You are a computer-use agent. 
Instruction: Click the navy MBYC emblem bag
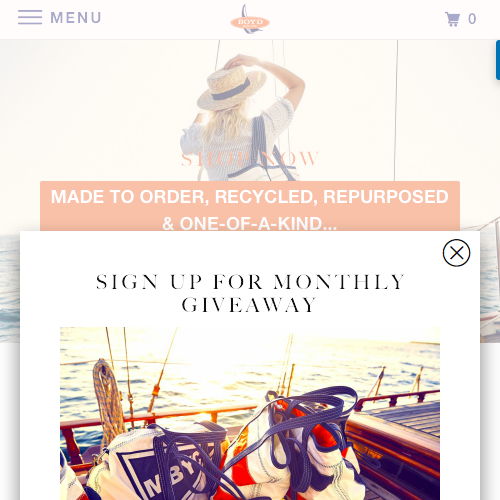pos(157,467)
